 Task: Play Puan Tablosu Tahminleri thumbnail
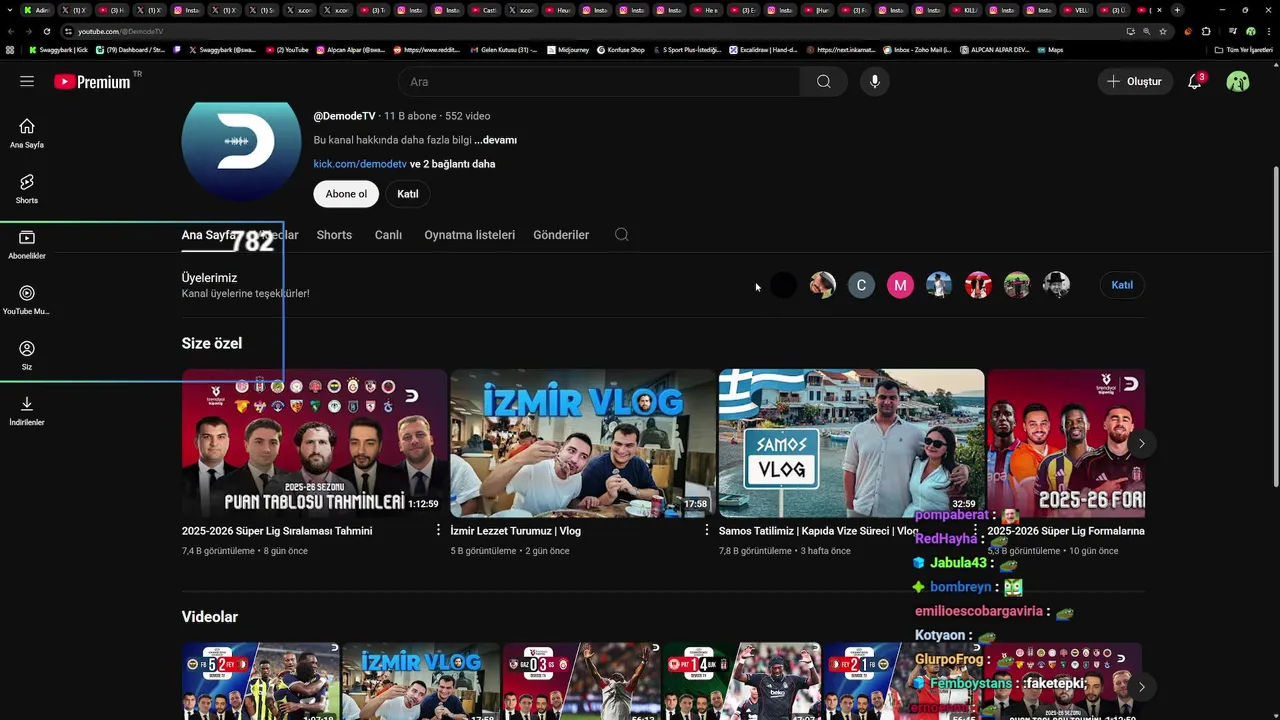click(314, 443)
